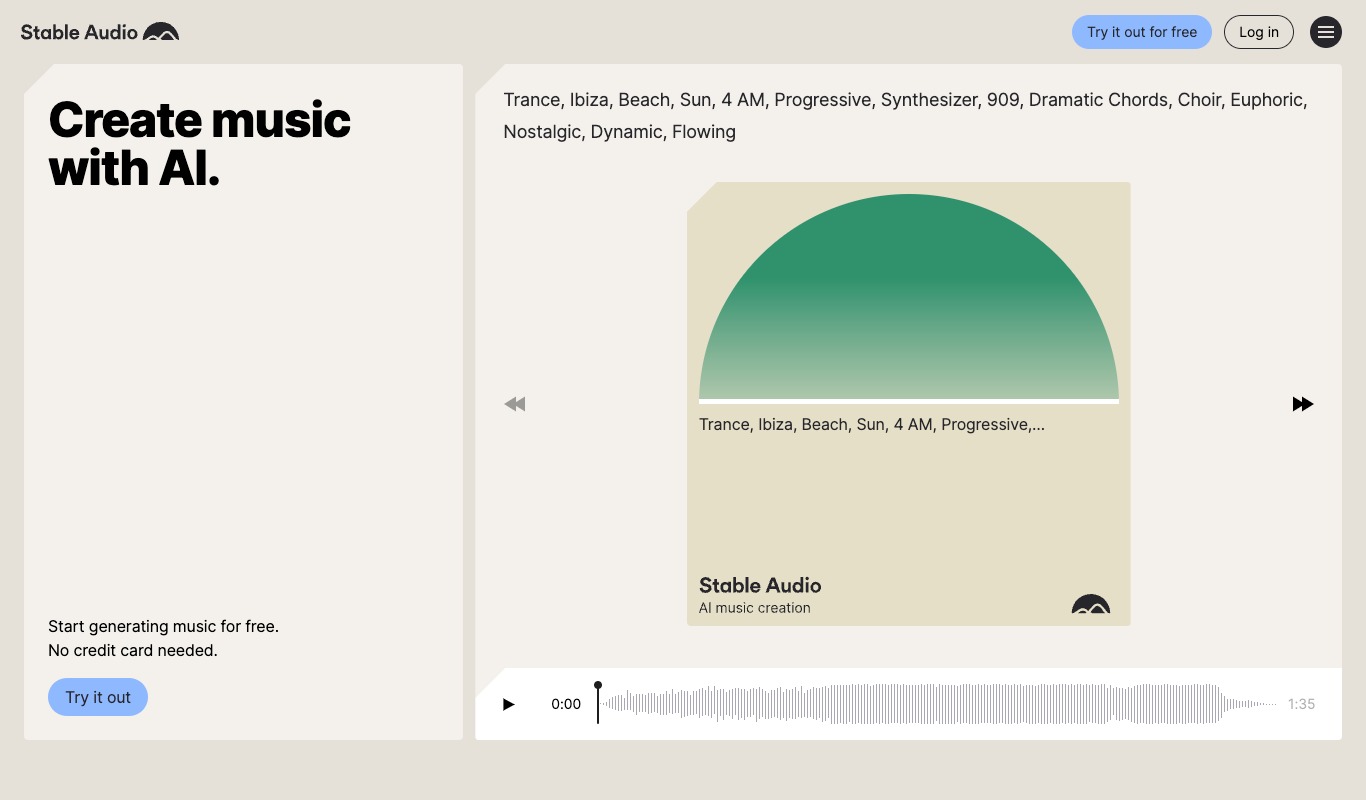This screenshot has width=1366, height=800.
Task: Click the "AI music creation" subtitle on card
Action: [754, 608]
